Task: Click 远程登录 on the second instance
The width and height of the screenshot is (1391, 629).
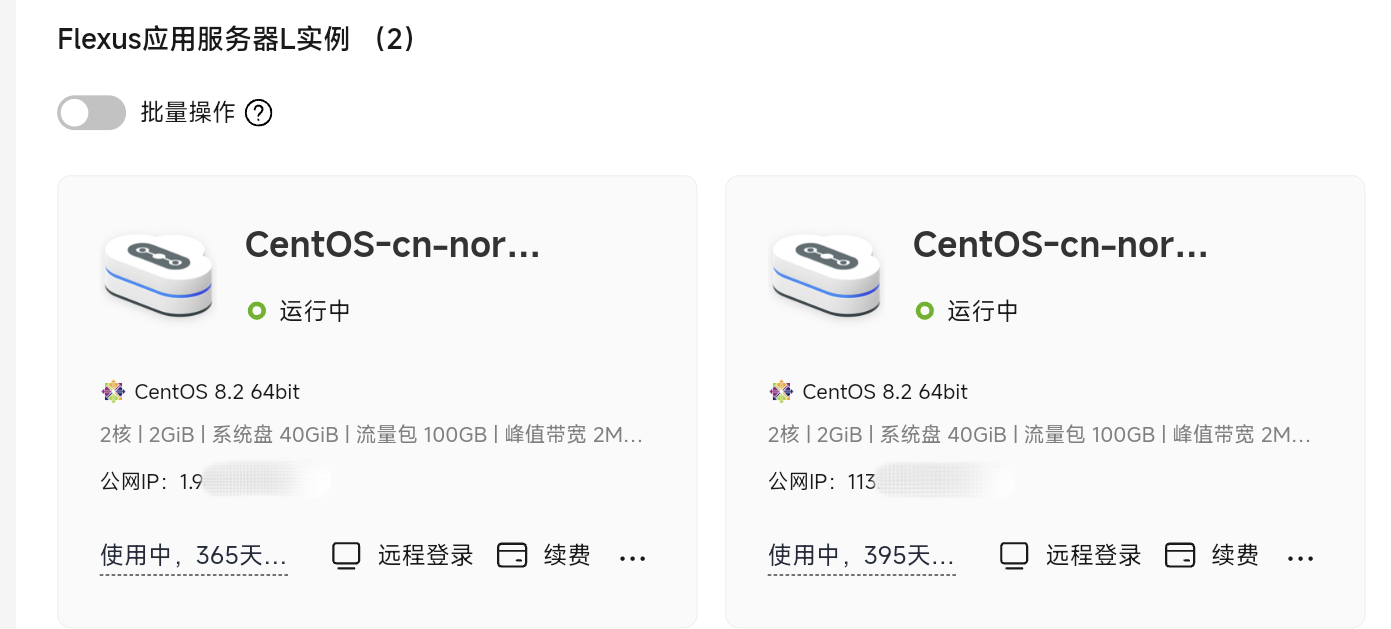Action: [1093, 556]
